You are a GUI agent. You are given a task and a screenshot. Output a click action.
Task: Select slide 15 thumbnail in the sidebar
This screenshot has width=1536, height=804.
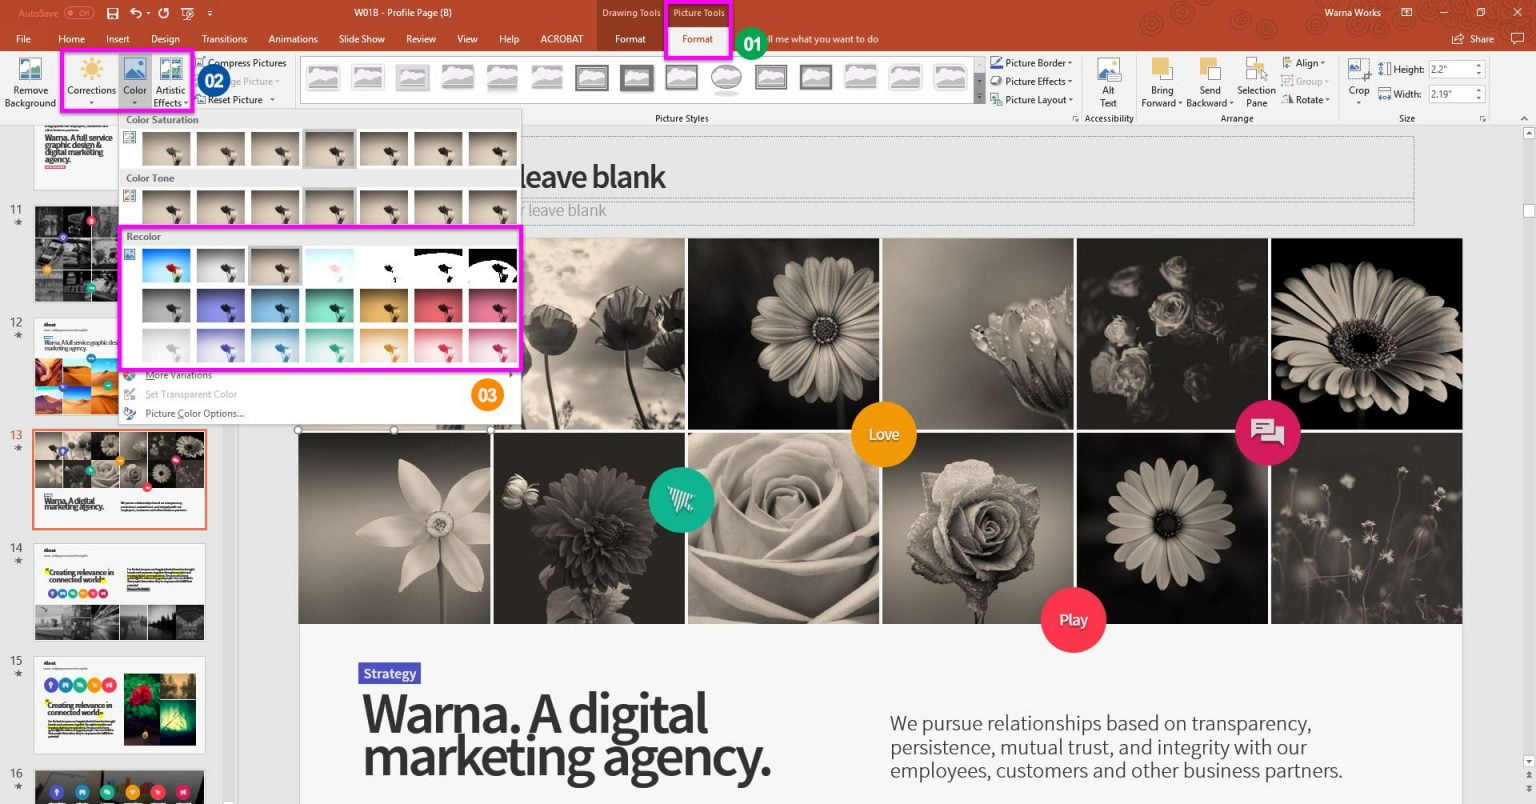(118, 705)
